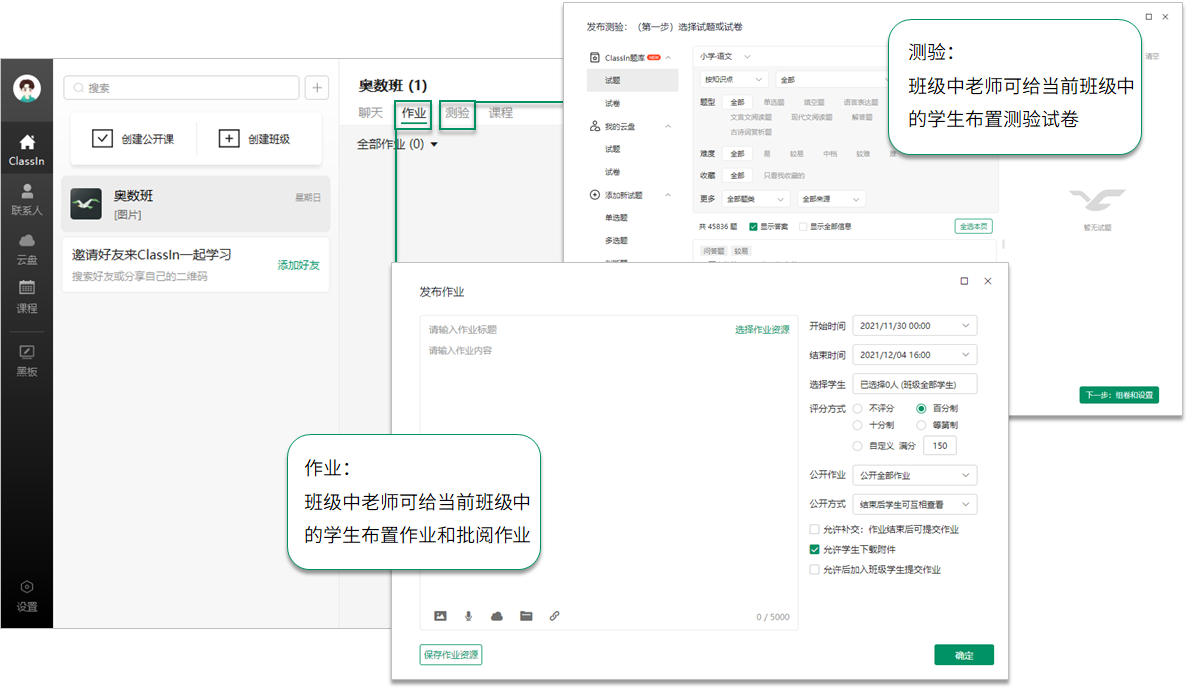Open the ClassIn home section
Screen dimensions: 1189x690
tap(27, 149)
